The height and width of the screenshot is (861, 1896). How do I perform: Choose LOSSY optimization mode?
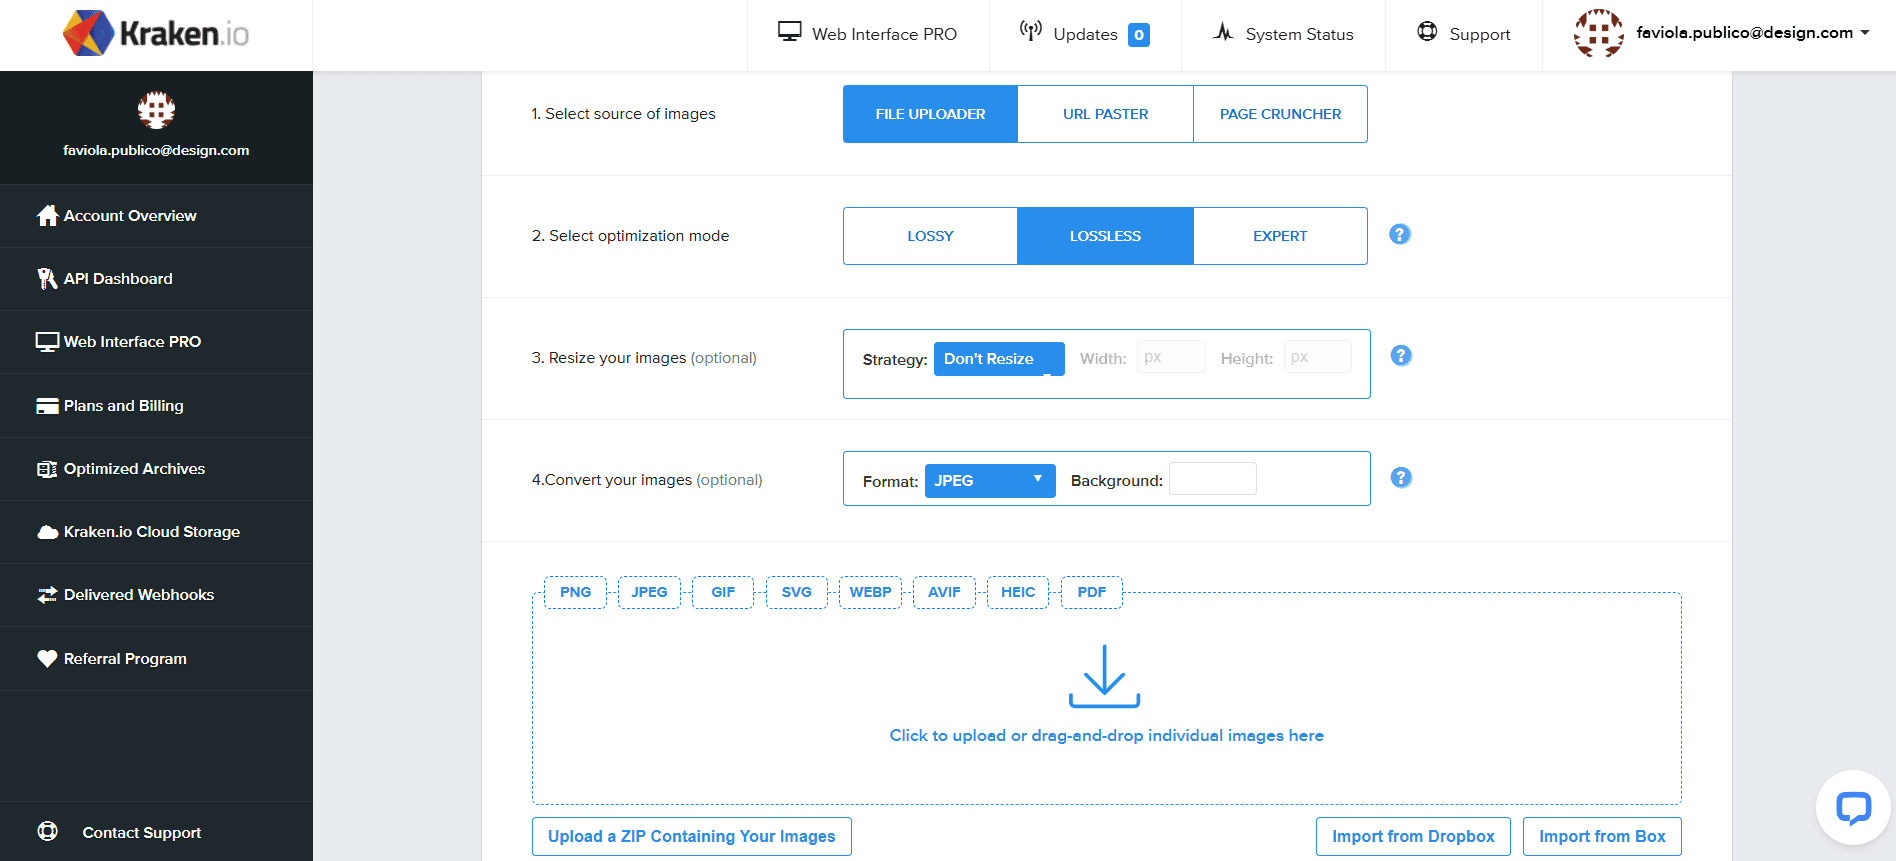coord(930,236)
